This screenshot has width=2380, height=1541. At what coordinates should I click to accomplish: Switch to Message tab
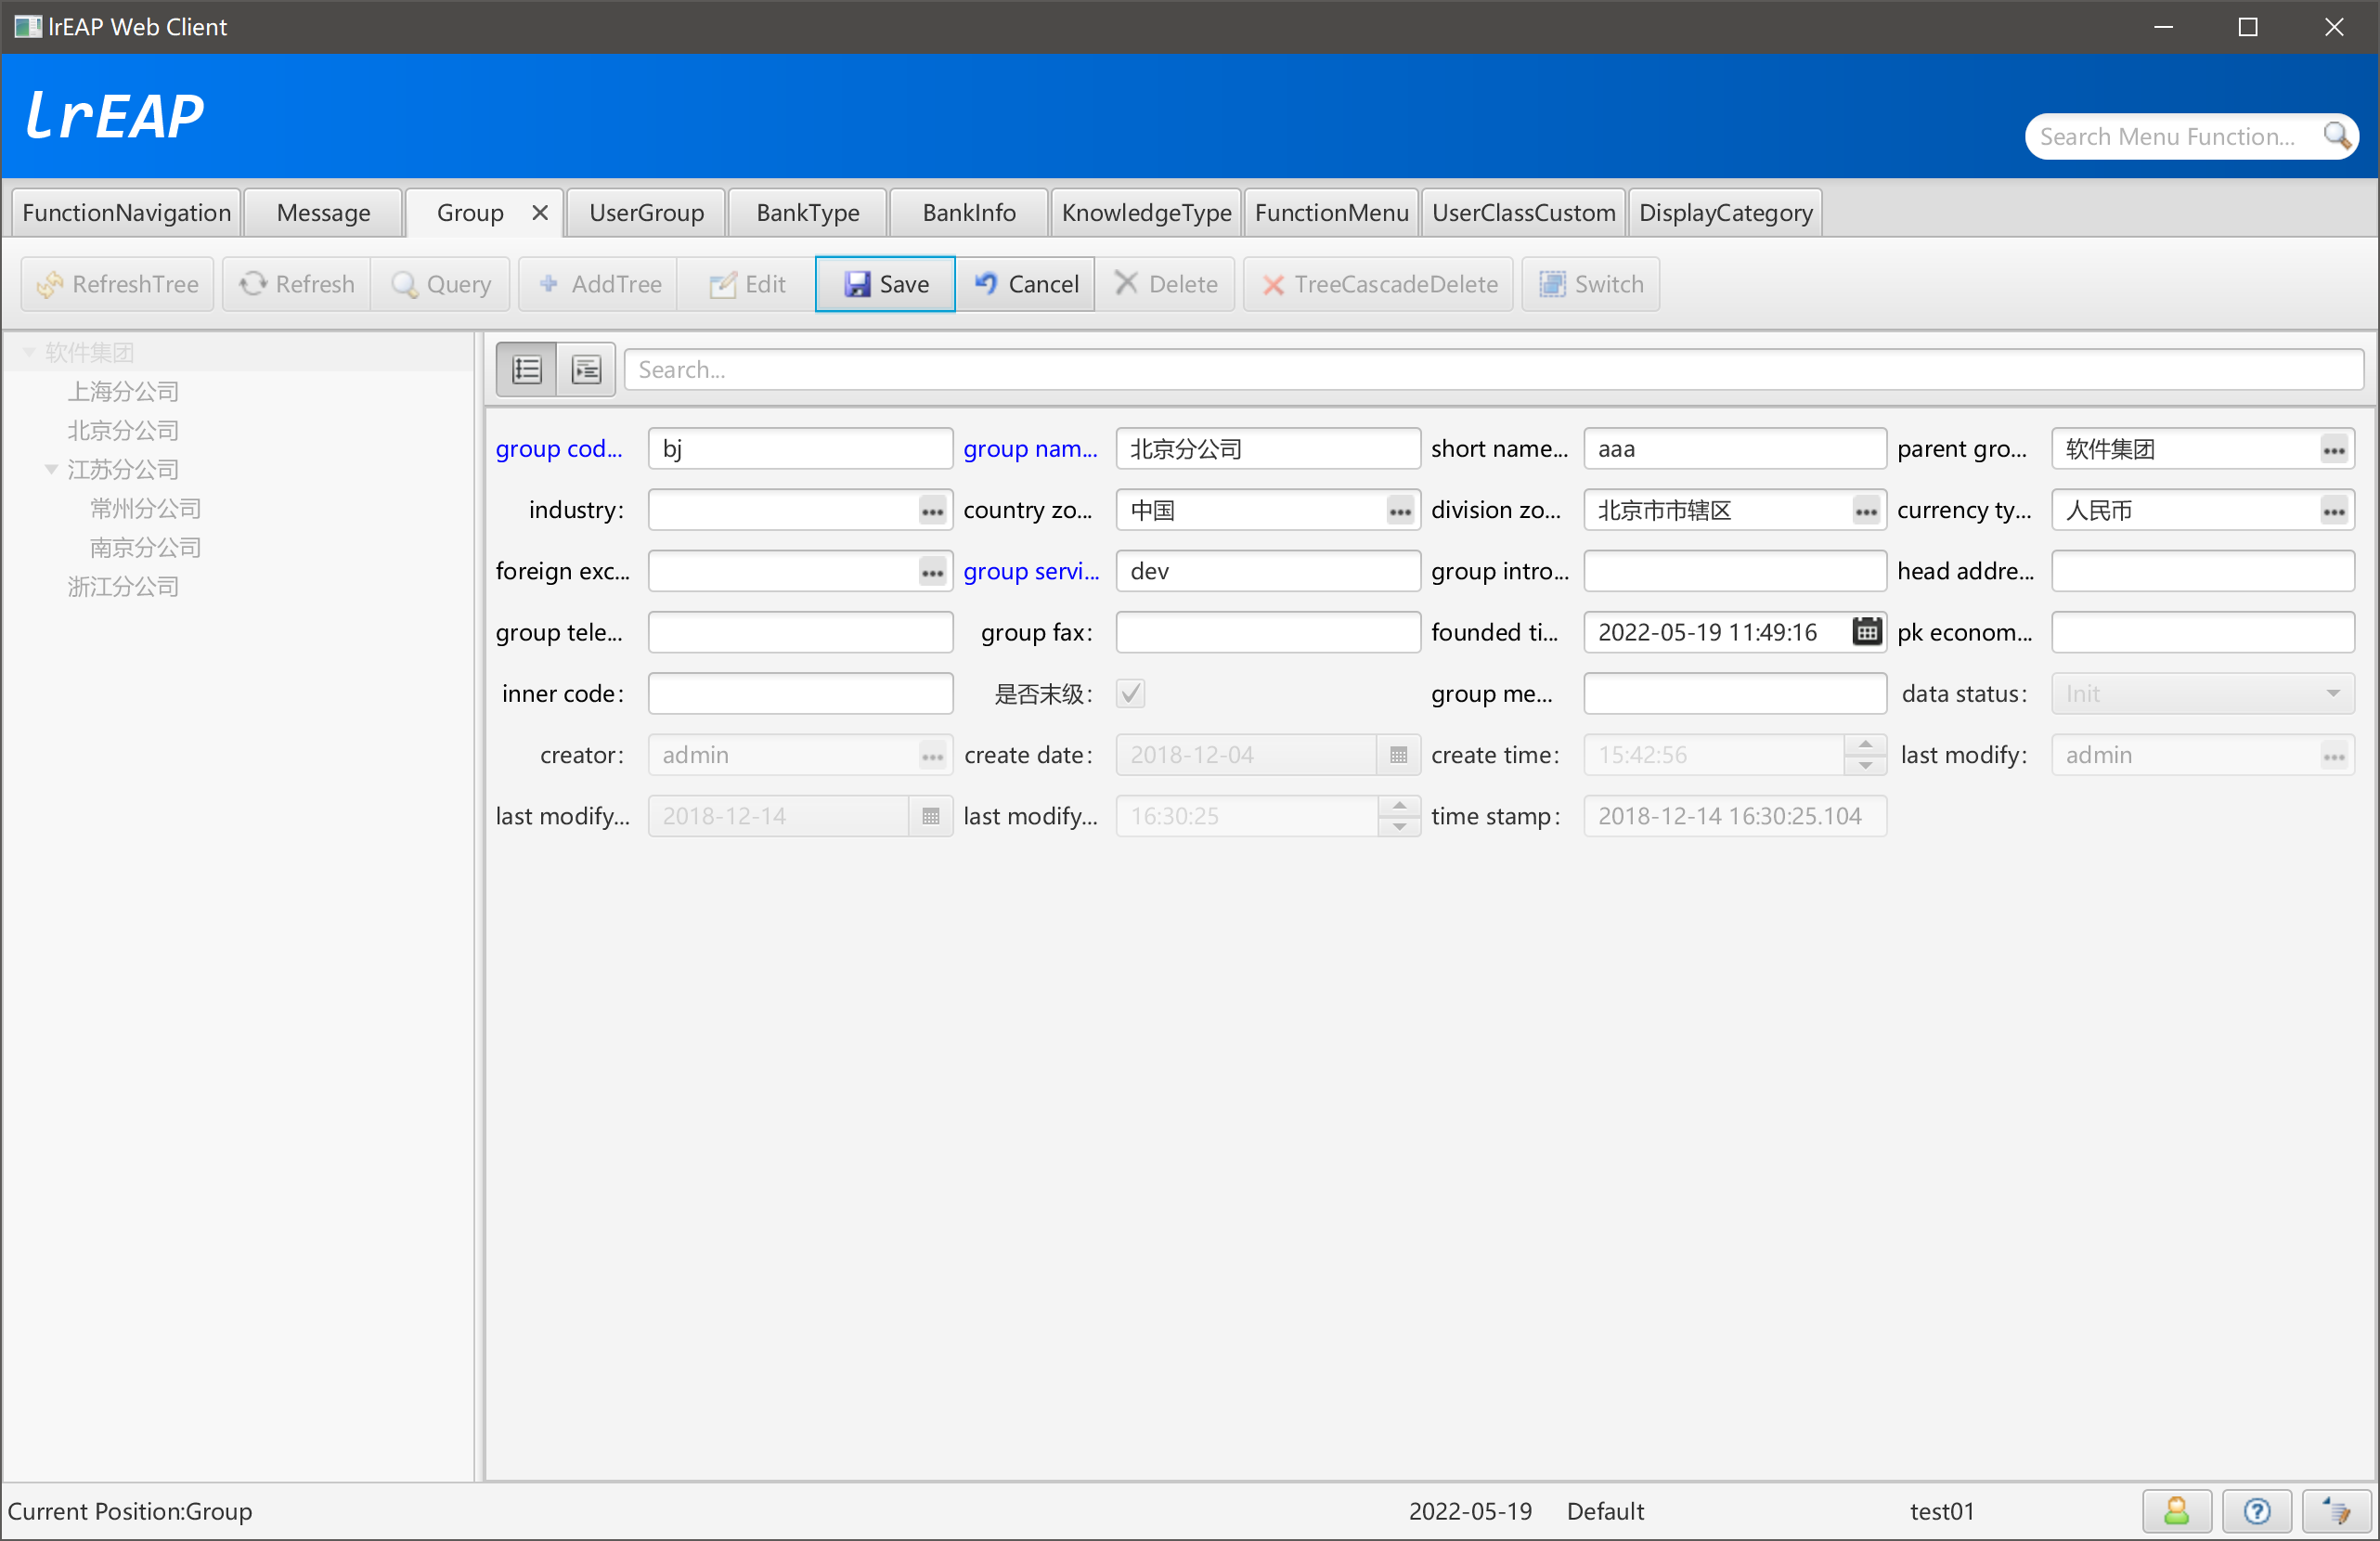[323, 212]
